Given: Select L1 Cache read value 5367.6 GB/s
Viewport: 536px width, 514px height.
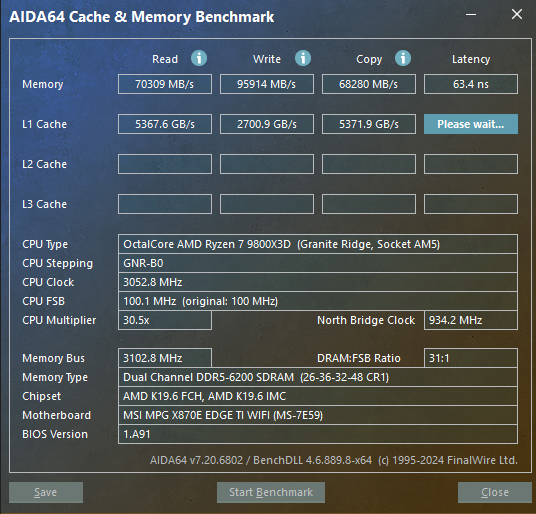Looking at the screenshot, I should (x=165, y=124).
